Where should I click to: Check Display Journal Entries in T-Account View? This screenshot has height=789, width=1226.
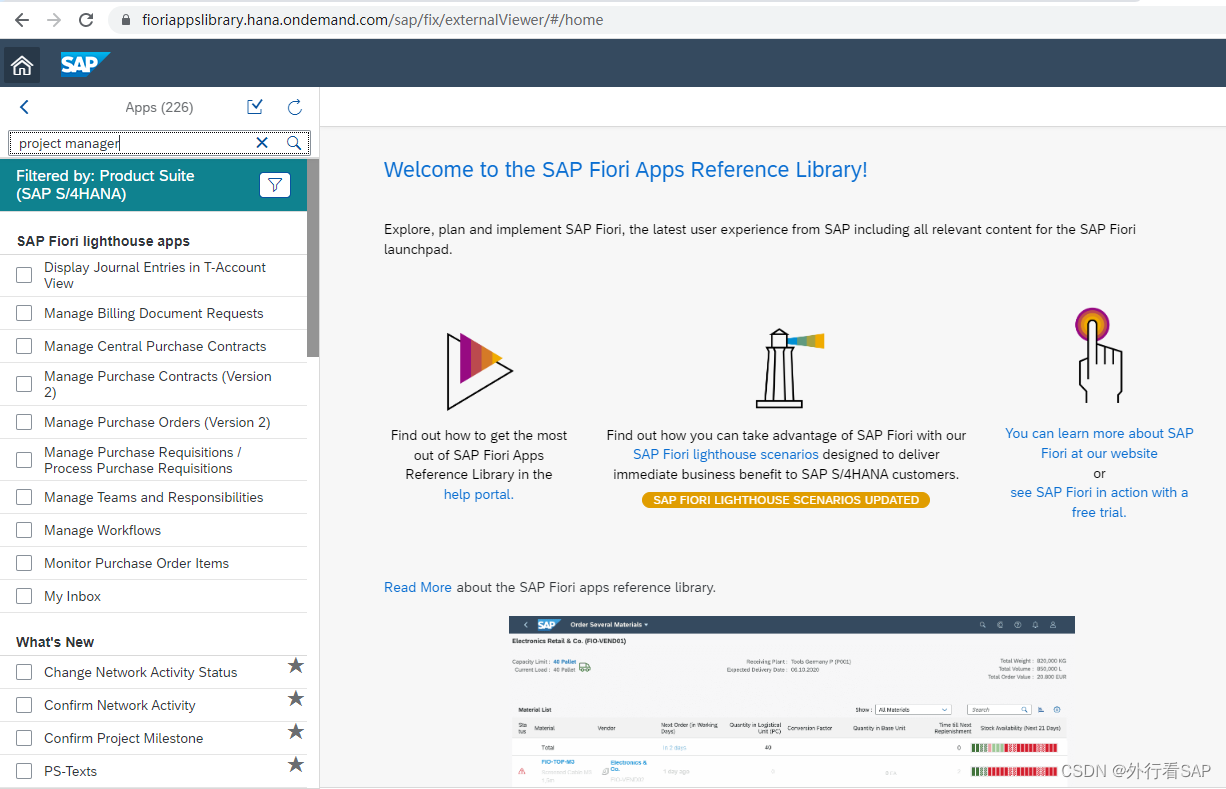click(24, 275)
